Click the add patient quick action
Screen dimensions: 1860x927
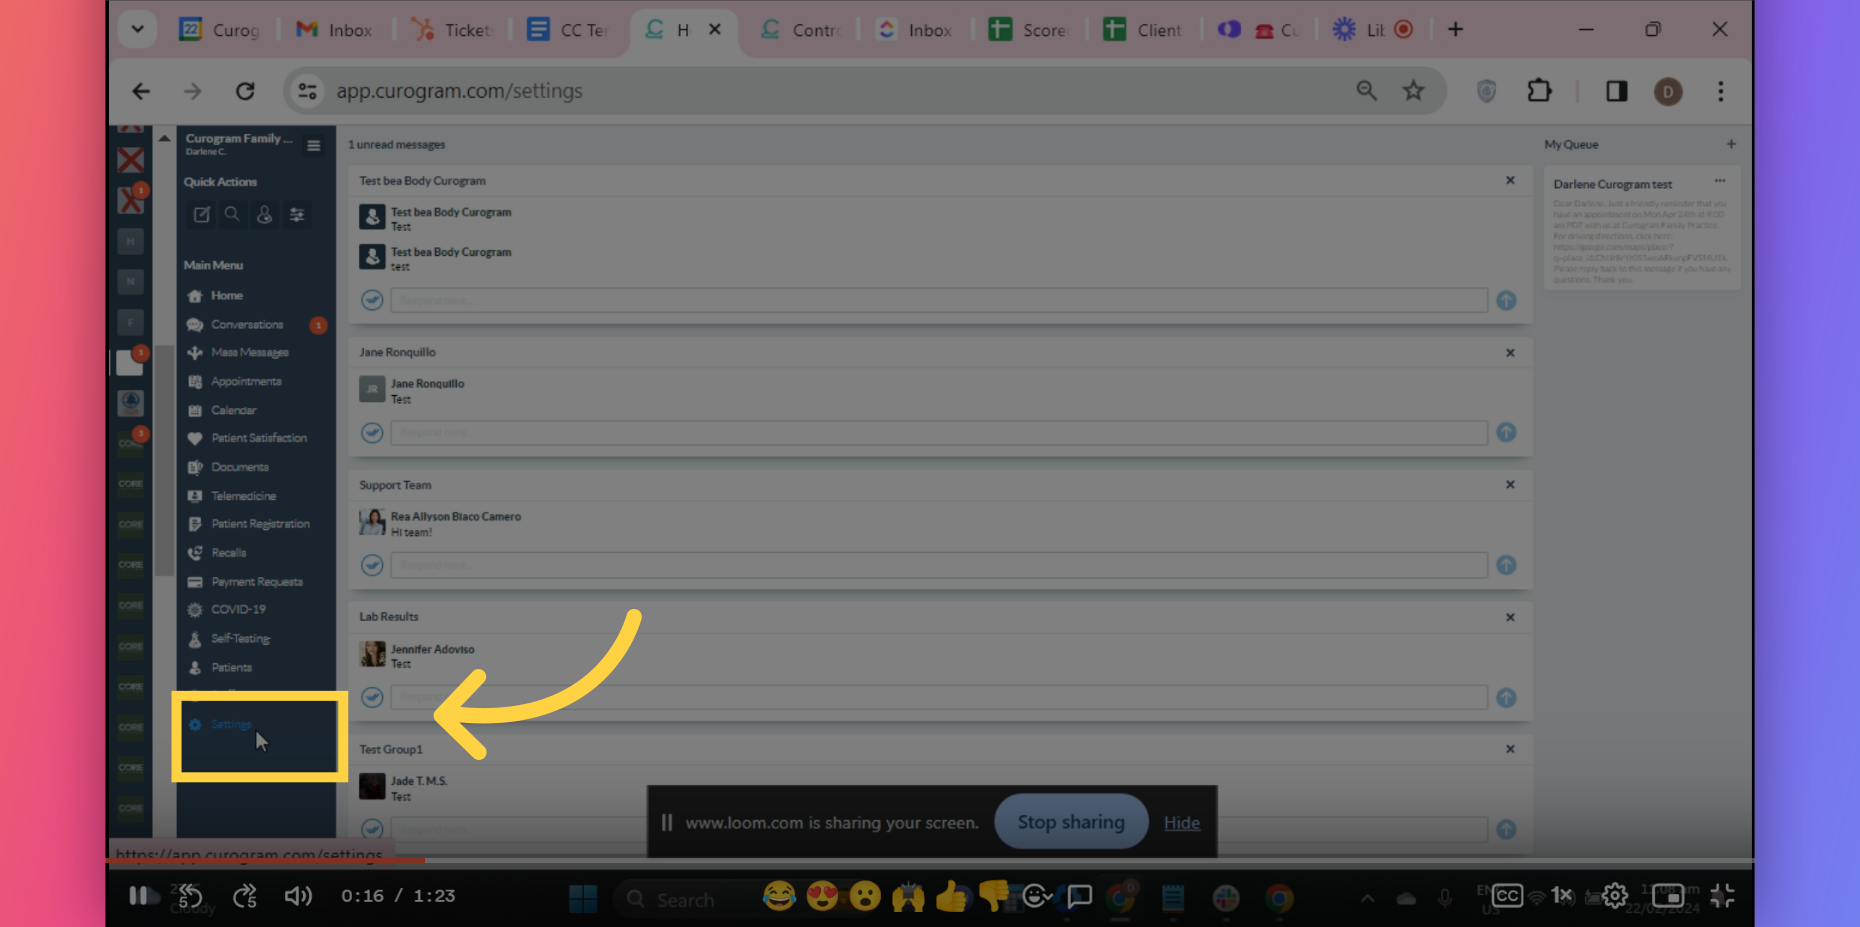coord(264,214)
